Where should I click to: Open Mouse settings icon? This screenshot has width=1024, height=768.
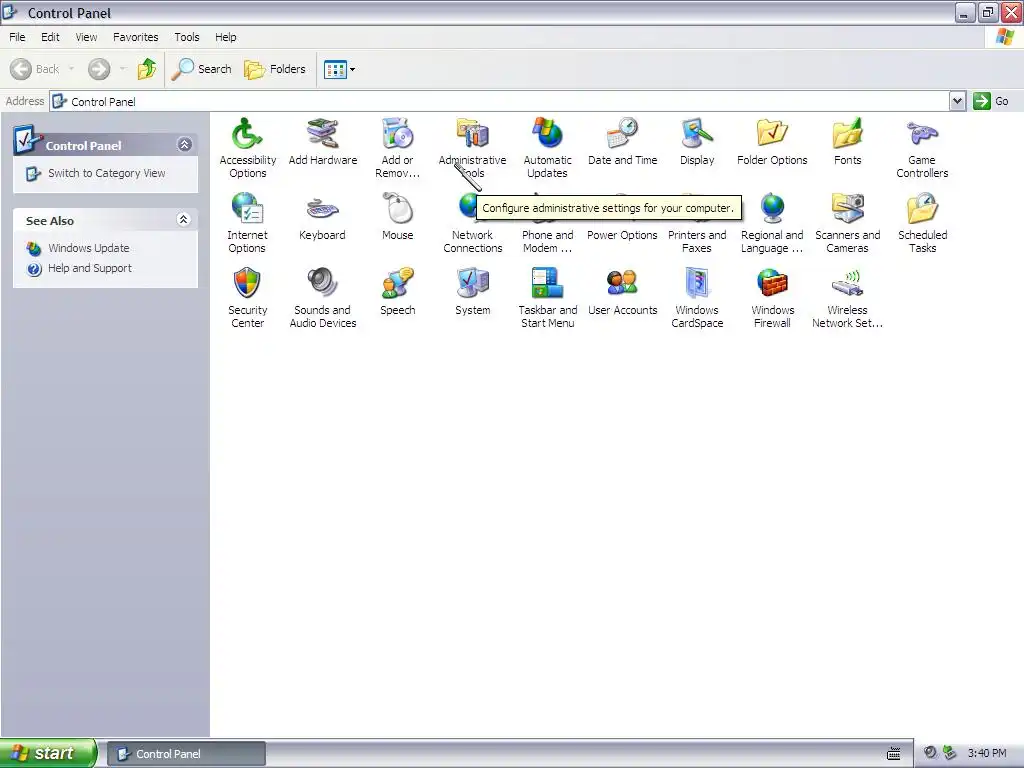(x=397, y=216)
